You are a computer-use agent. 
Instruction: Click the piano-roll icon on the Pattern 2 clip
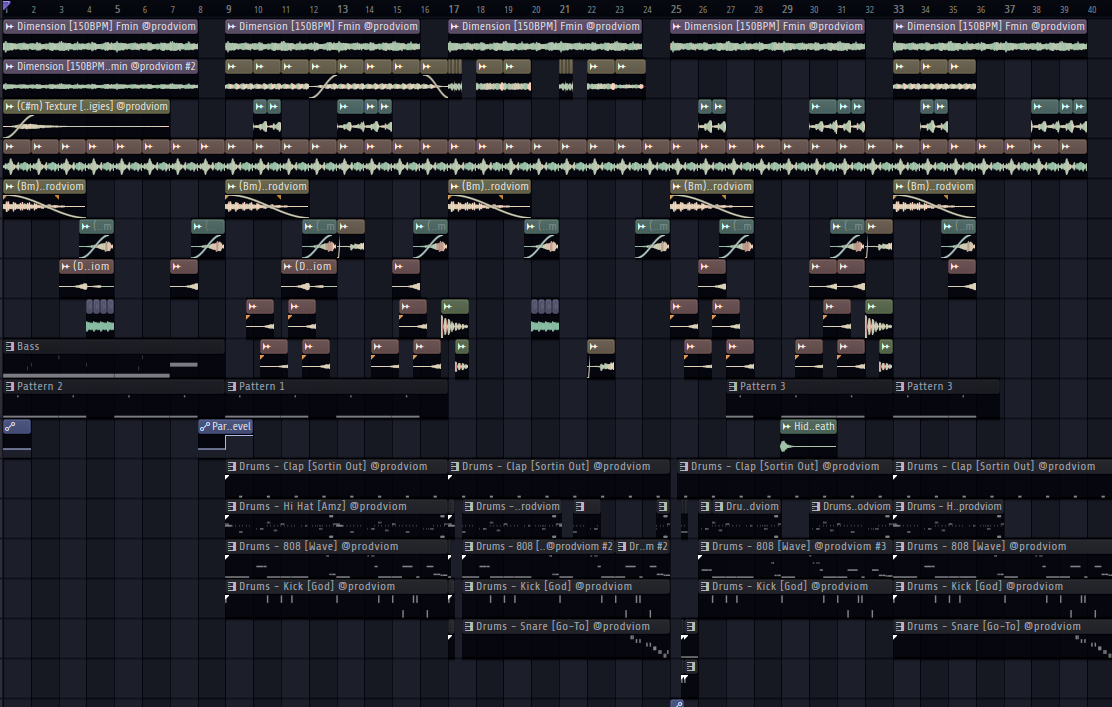[10, 387]
